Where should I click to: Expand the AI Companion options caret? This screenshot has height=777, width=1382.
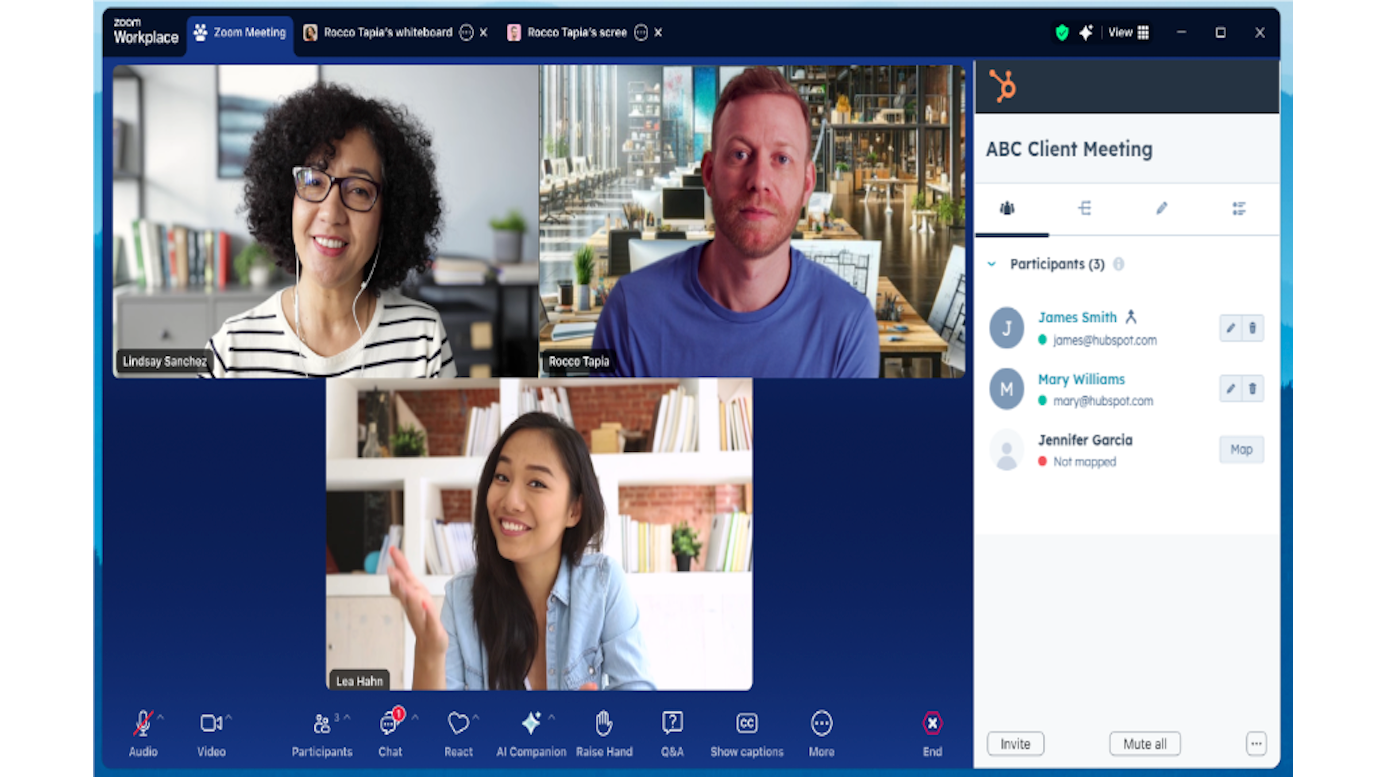tap(551, 717)
